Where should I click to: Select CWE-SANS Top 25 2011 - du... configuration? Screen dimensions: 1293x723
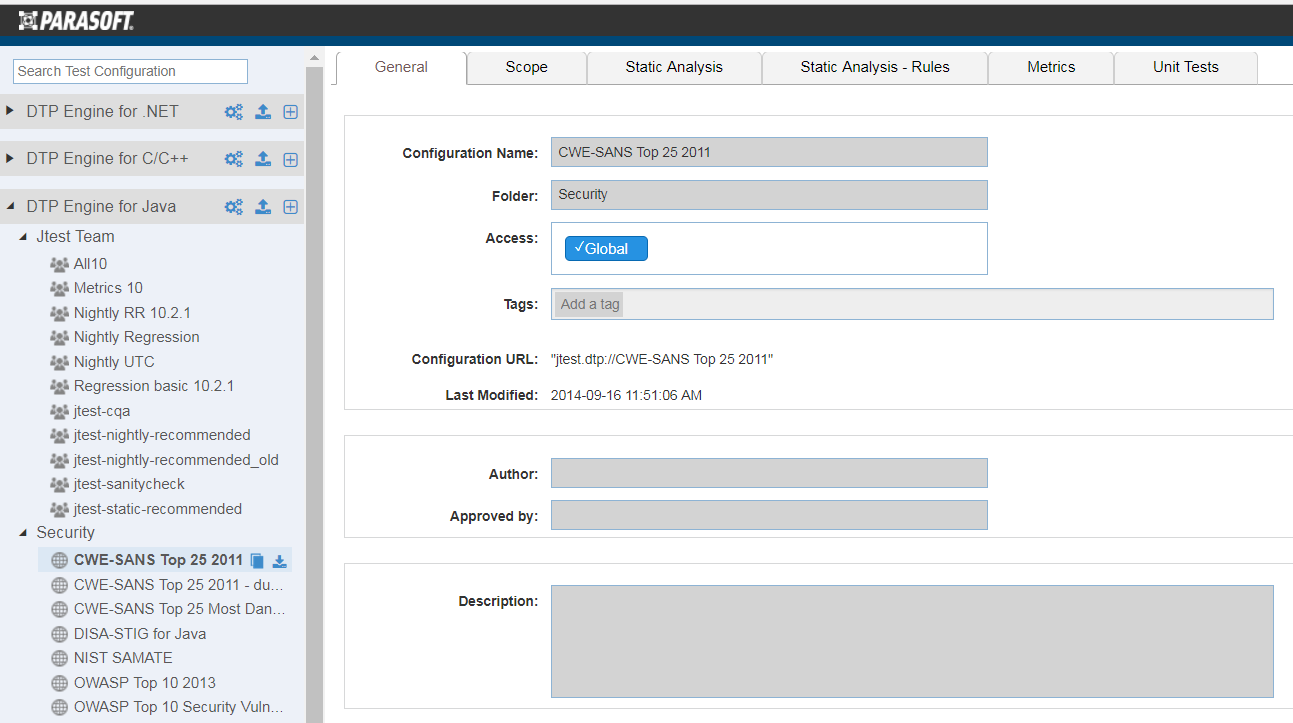pyautogui.click(x=178, y=585)
